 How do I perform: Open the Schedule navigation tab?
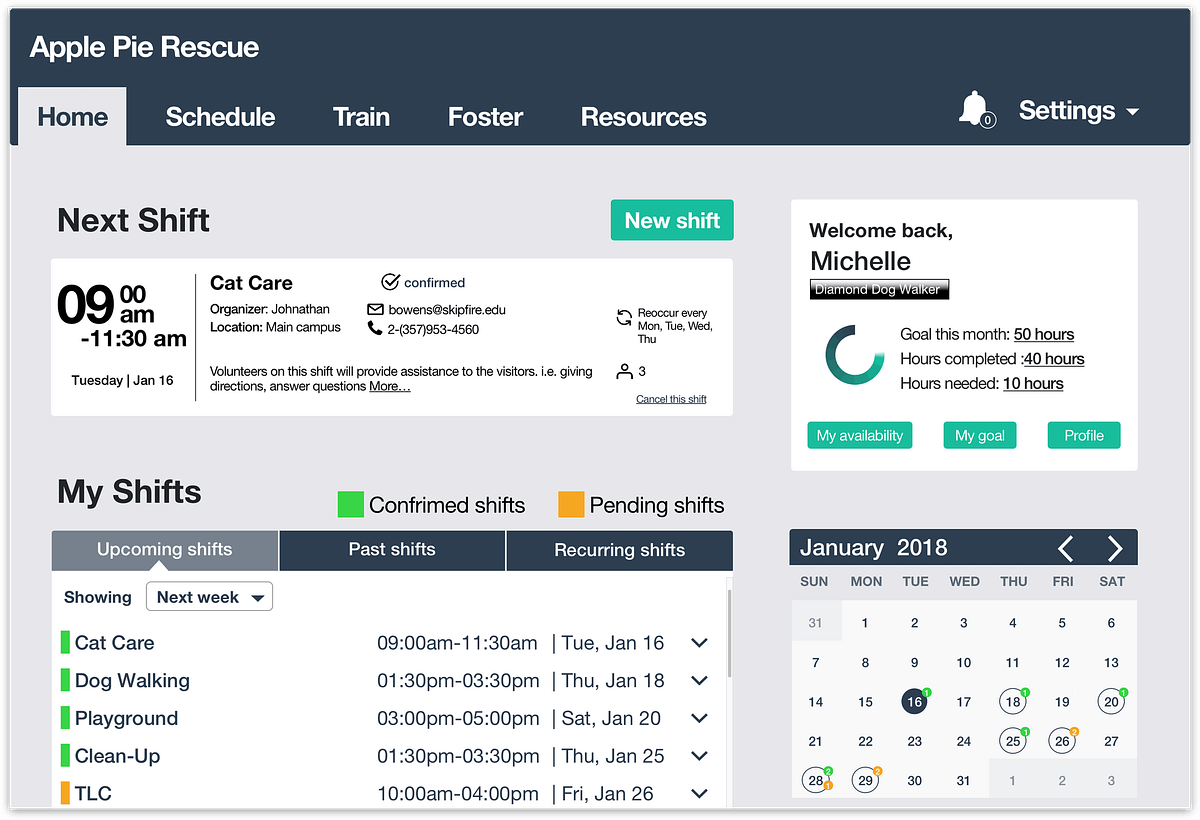point(220,117)
